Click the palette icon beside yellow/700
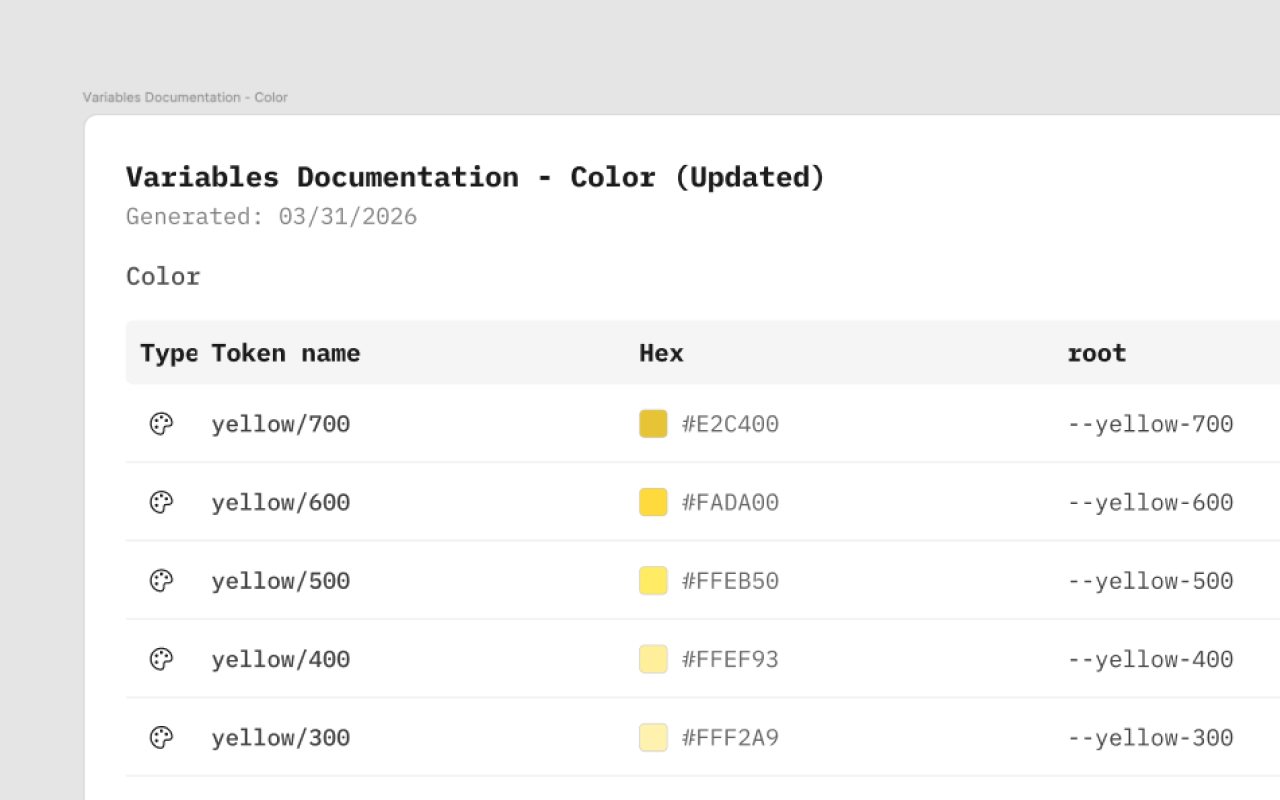 [161, 424]
